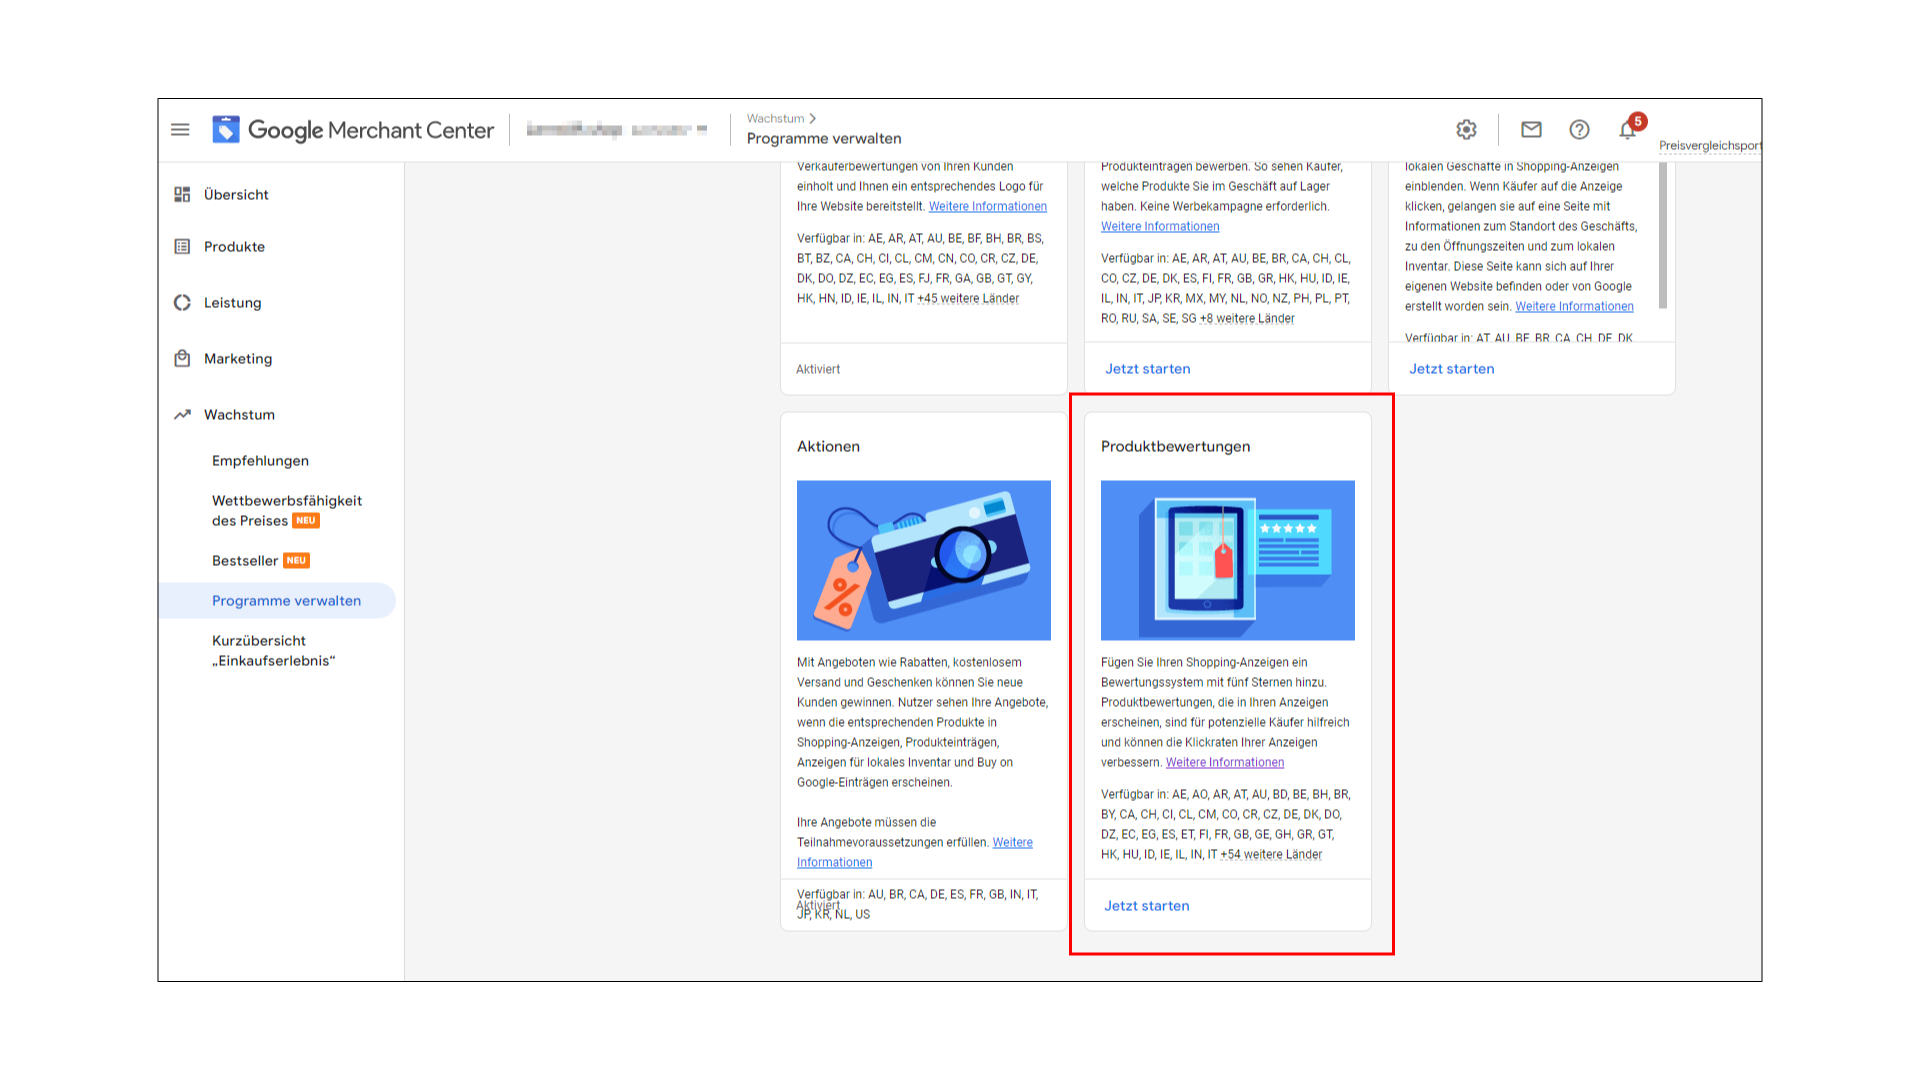Select Wettbewerbsfähigkeit des Preises submenu item
The height and width of the screenshot is (1080, 1920).
[x=286, y=510]
